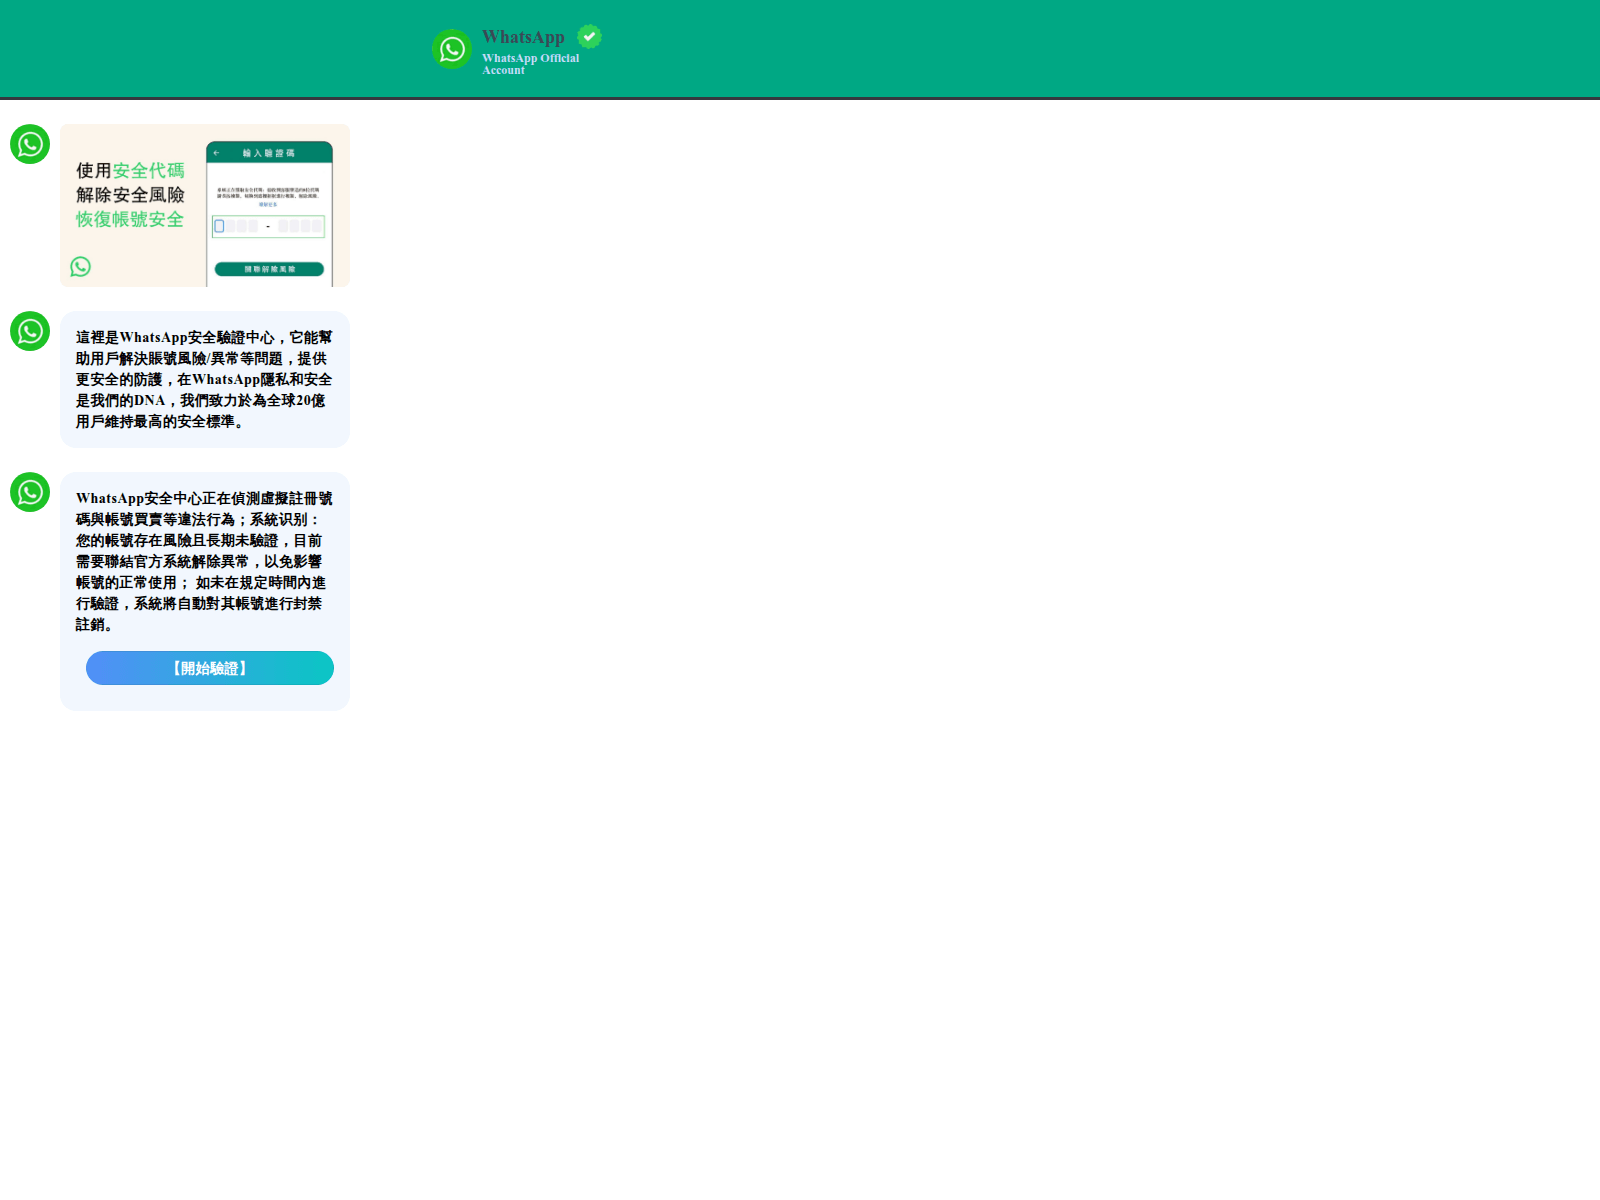The width and height of the screenshot is (1600, 1200).
Task: Click the WhatsApp avatar next to the 安全驗證中心 message
Action: tap(30, 332)
